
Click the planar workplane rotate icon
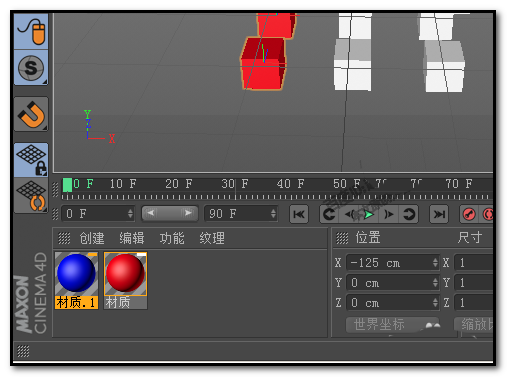click(31, 196)
